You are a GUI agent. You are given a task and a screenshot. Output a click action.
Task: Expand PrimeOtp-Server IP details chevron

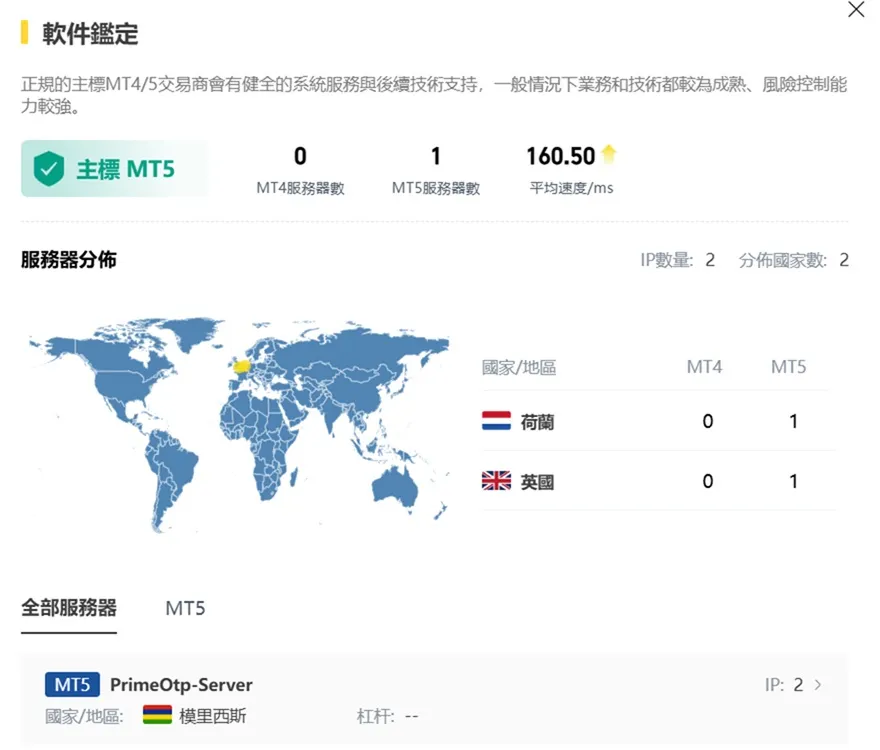(818, 684)
